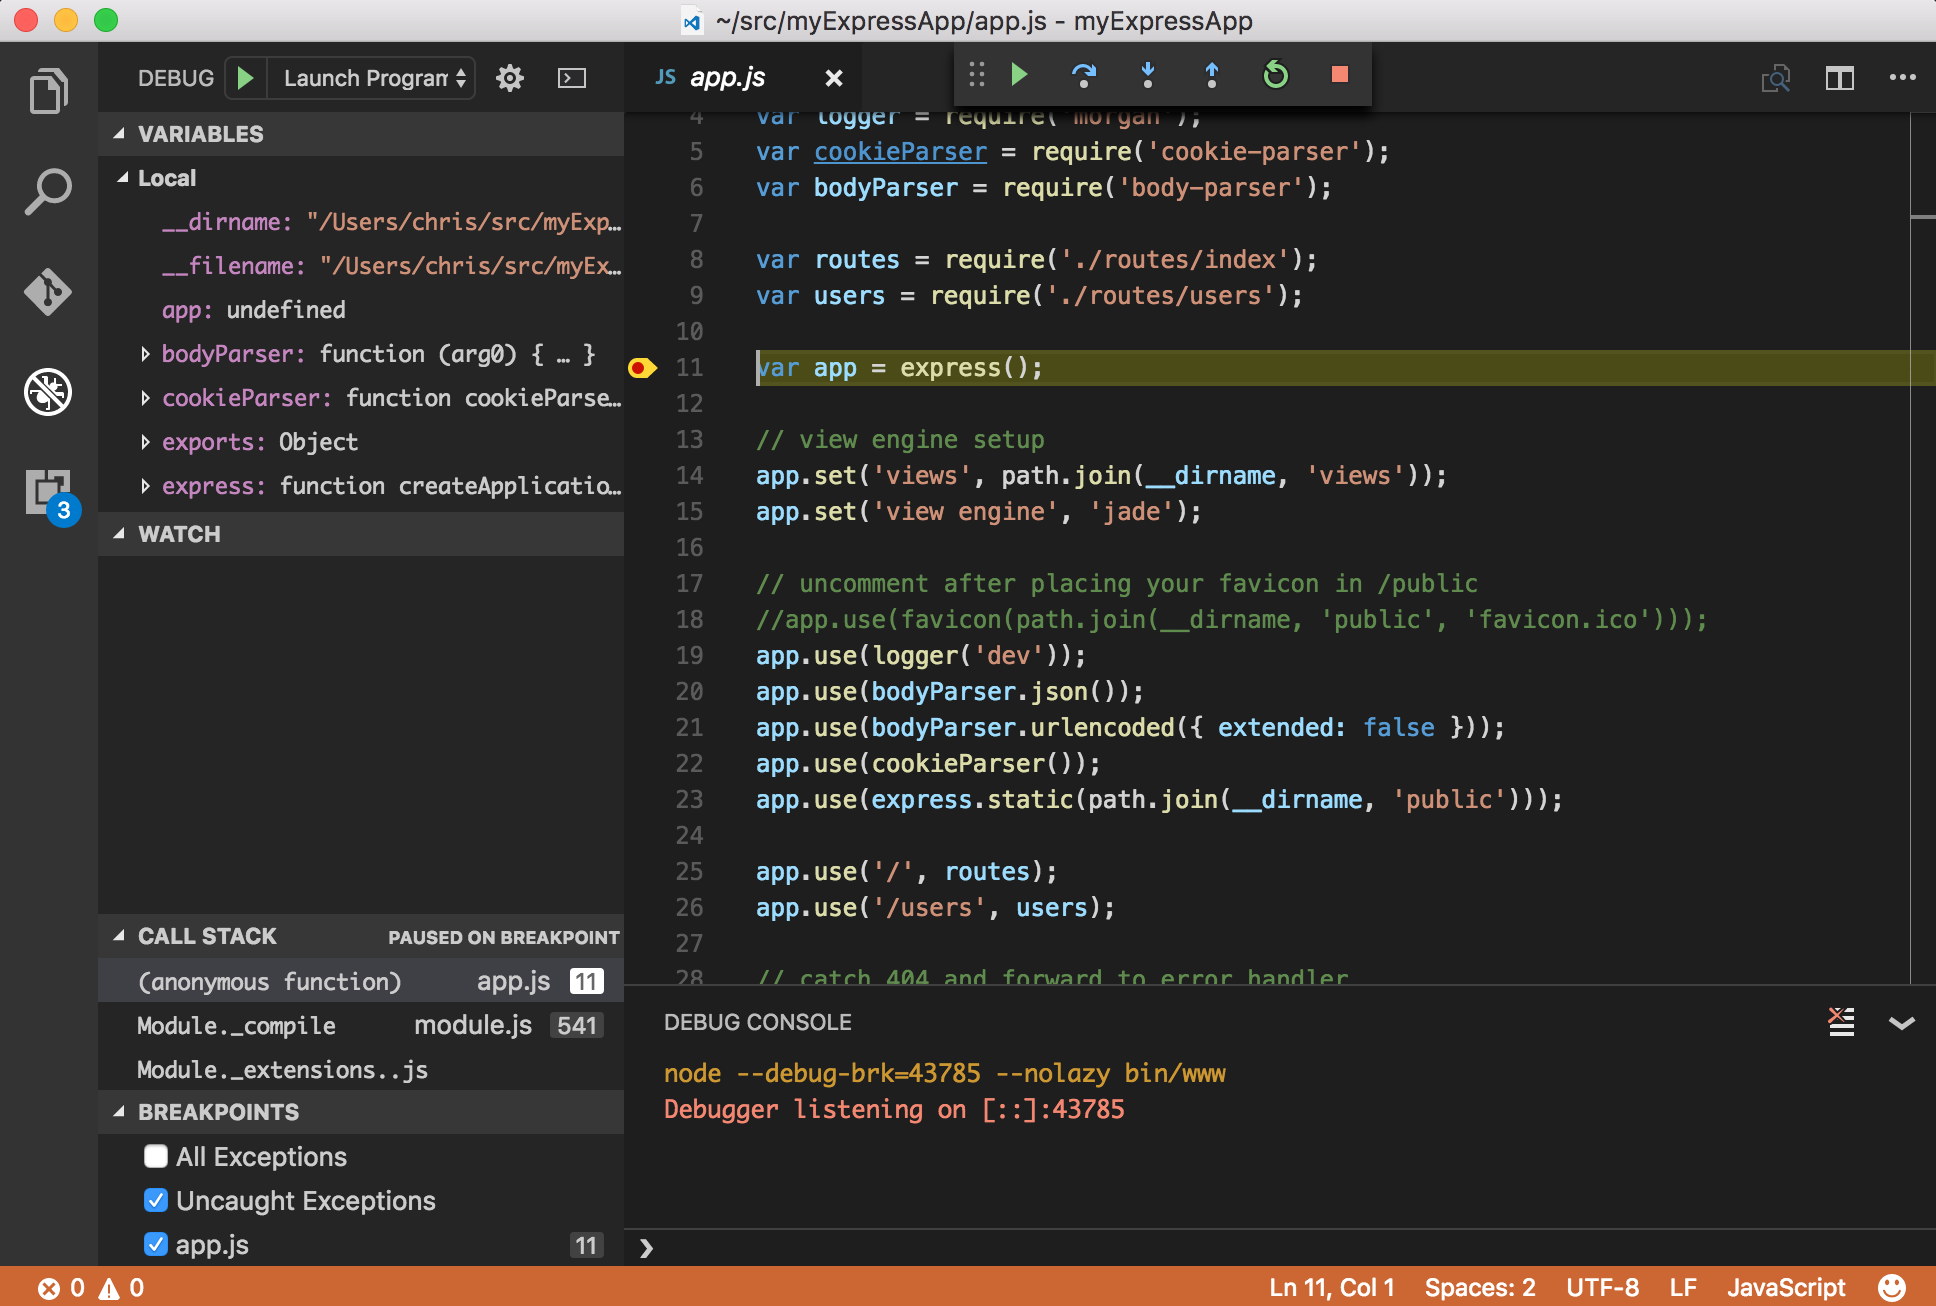Grab the debug toolbar drag handle
Viewport: 1936px width, 1306px height.
pos(976,74)
